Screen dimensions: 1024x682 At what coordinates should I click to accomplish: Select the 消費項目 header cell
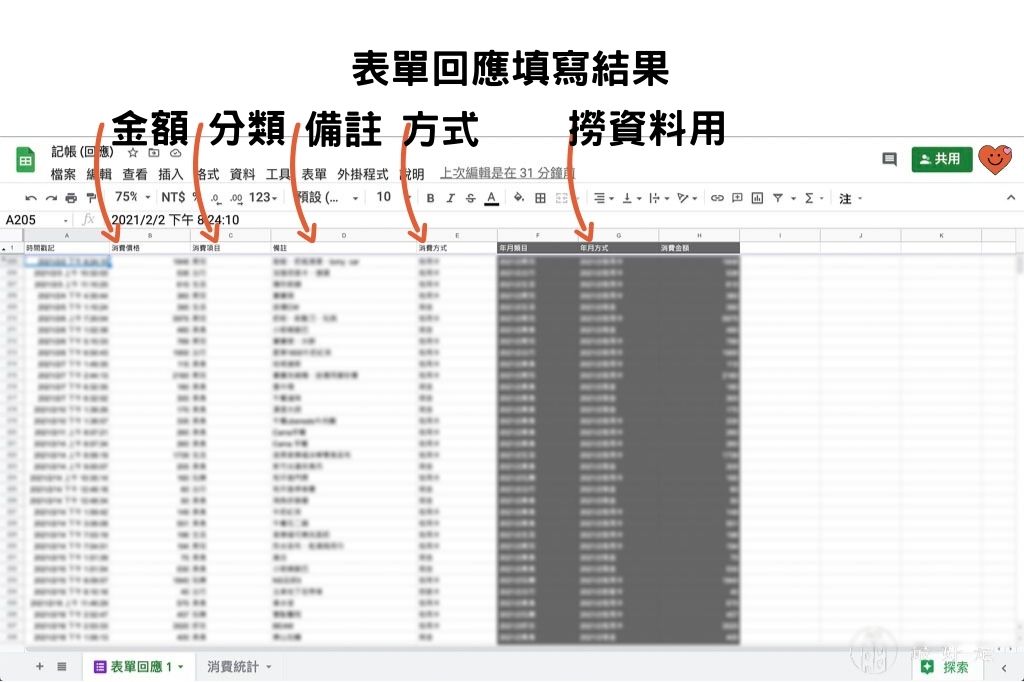(x=231, y=248)
